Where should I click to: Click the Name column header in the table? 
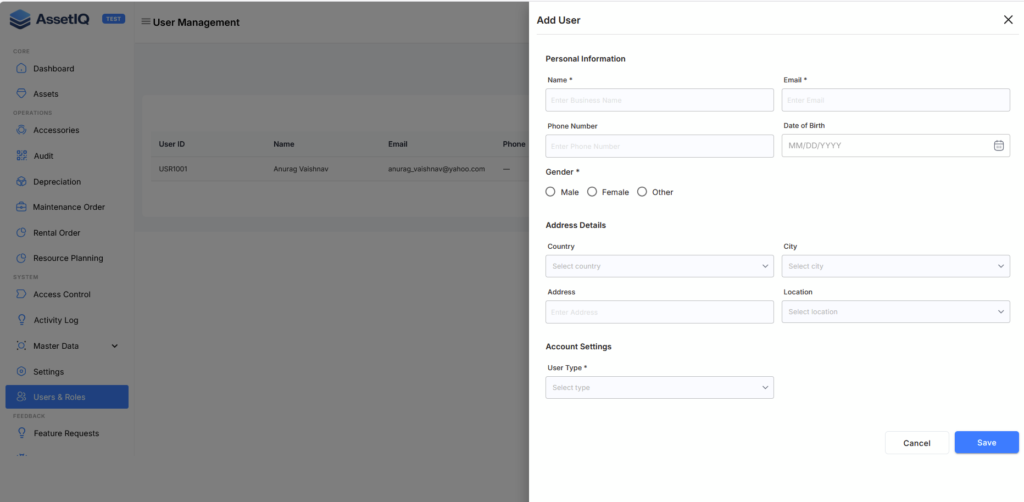pos(284,144)
